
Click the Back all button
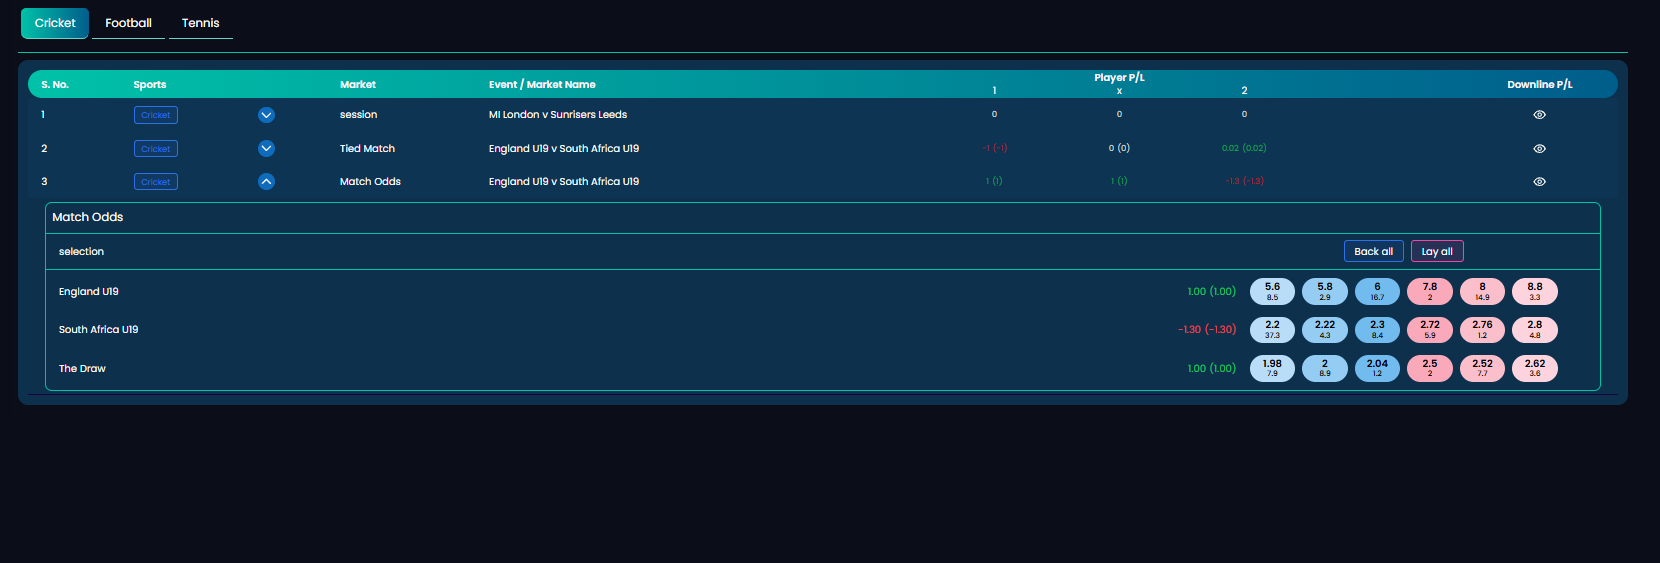tap(1374, 251)
